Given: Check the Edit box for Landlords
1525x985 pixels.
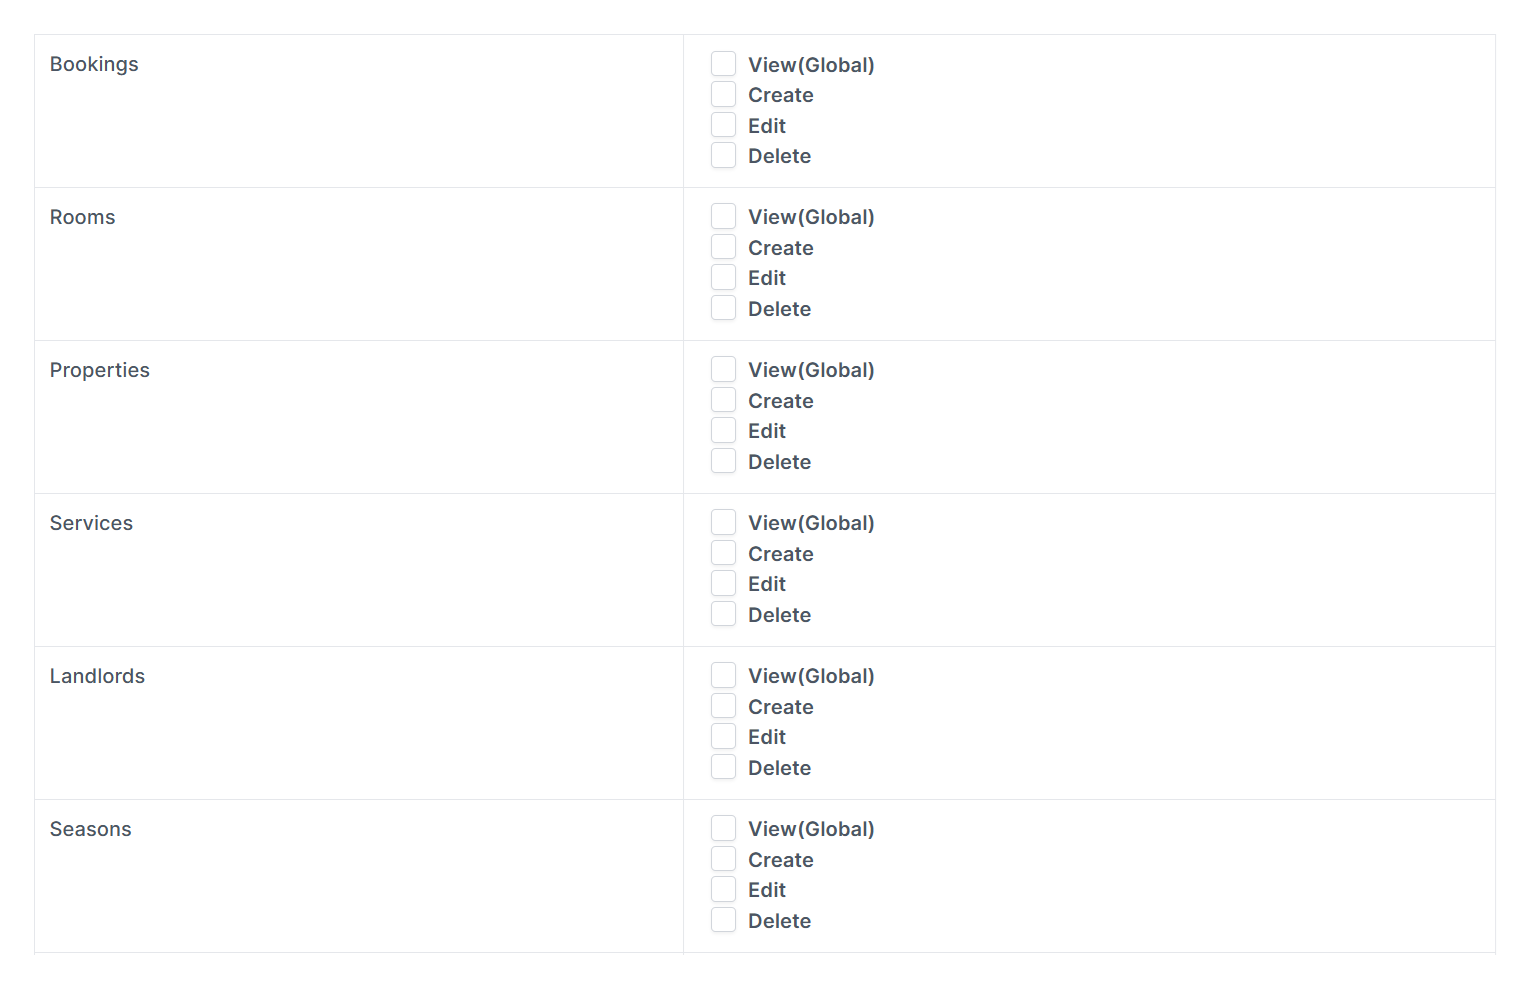Looking at the screenshot, I should [723, 737].
